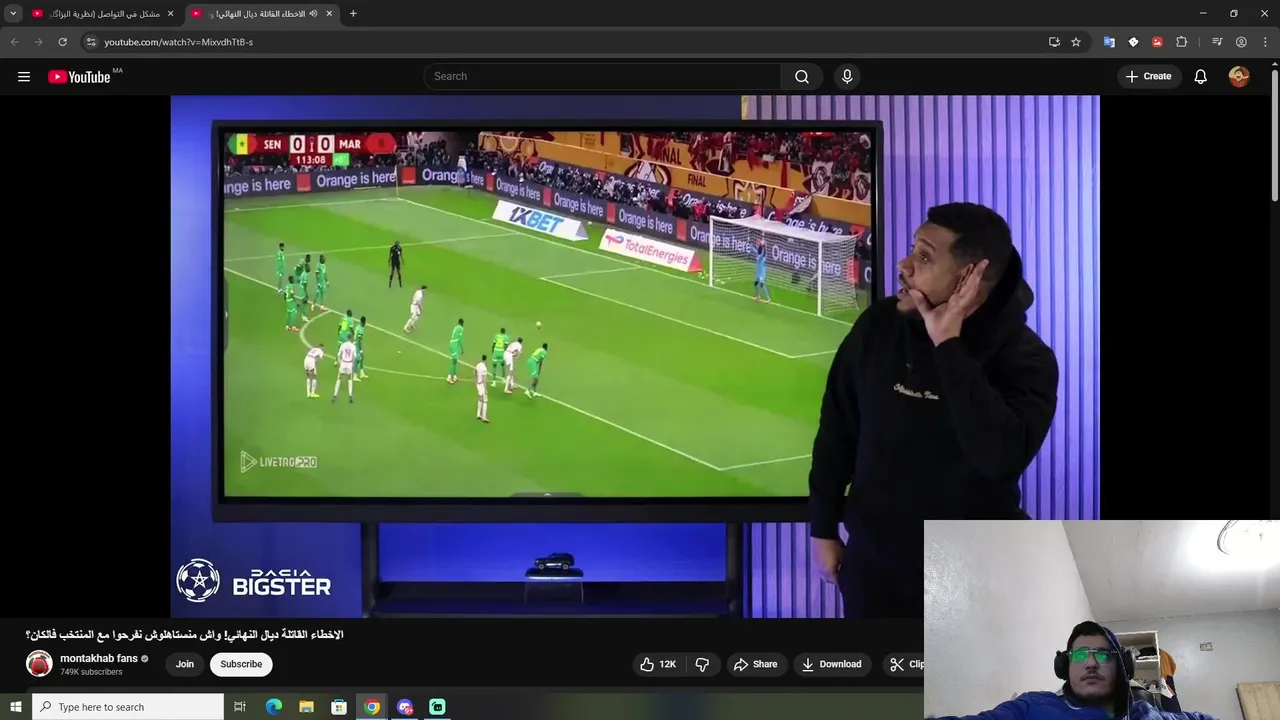1280x720 pixels.
Task: Open the media controls icon in Chrome
Action: pos(1217,42)
